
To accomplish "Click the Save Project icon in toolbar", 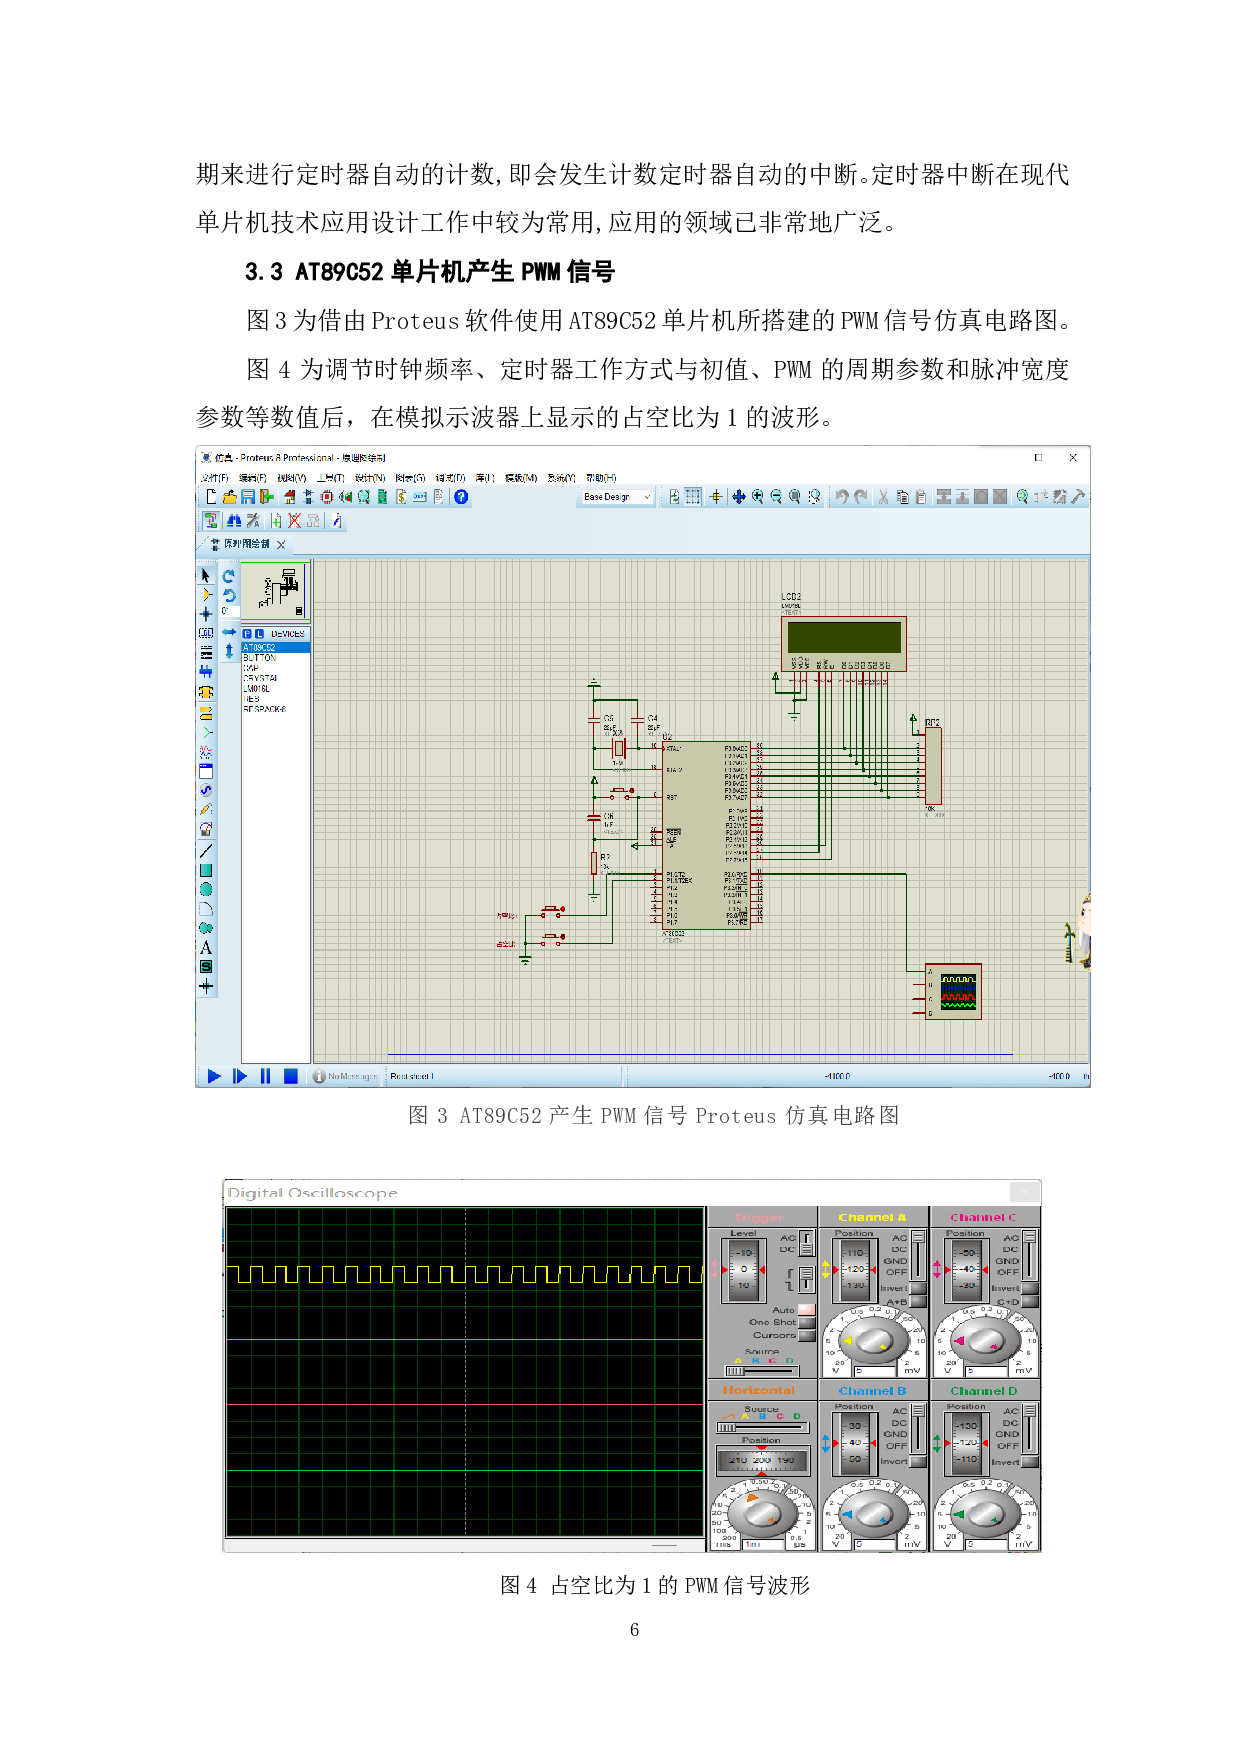I will coord(247,497).
